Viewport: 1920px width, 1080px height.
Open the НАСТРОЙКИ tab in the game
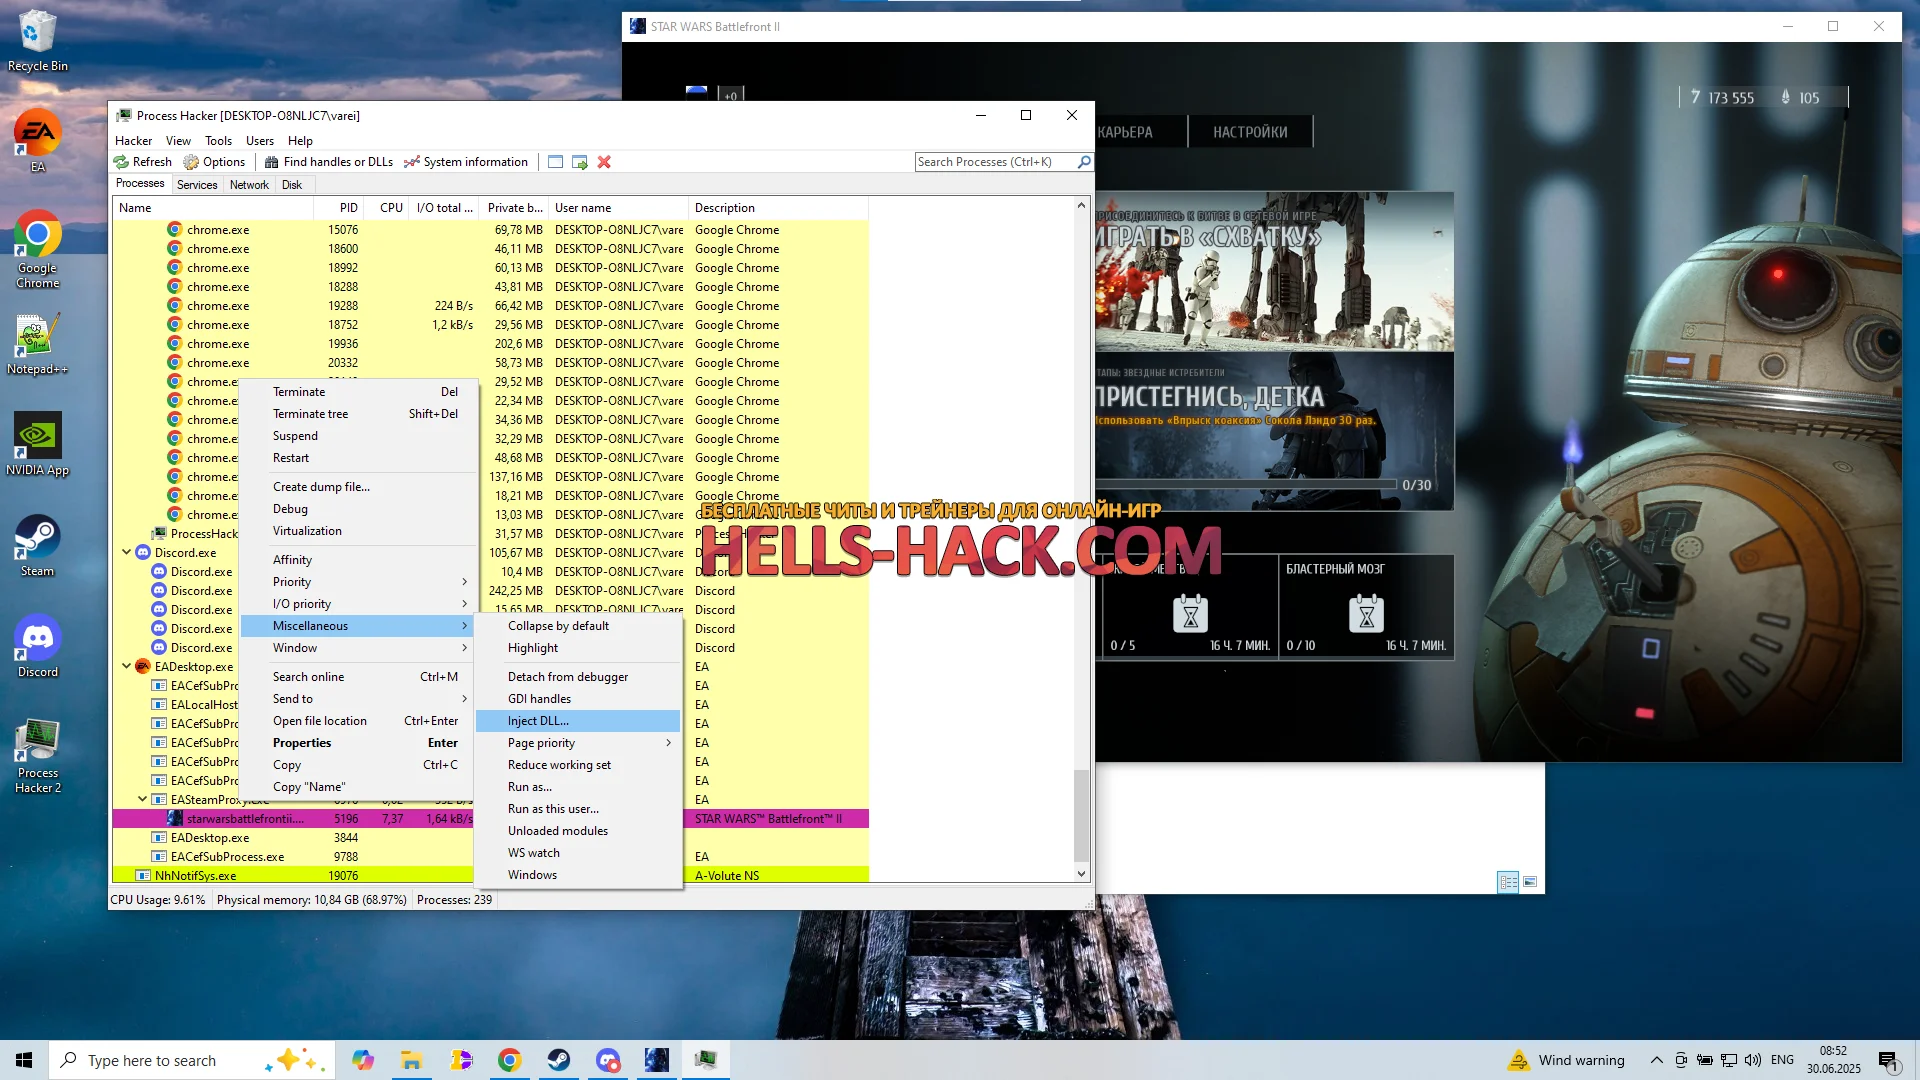tap(1250, 132)
